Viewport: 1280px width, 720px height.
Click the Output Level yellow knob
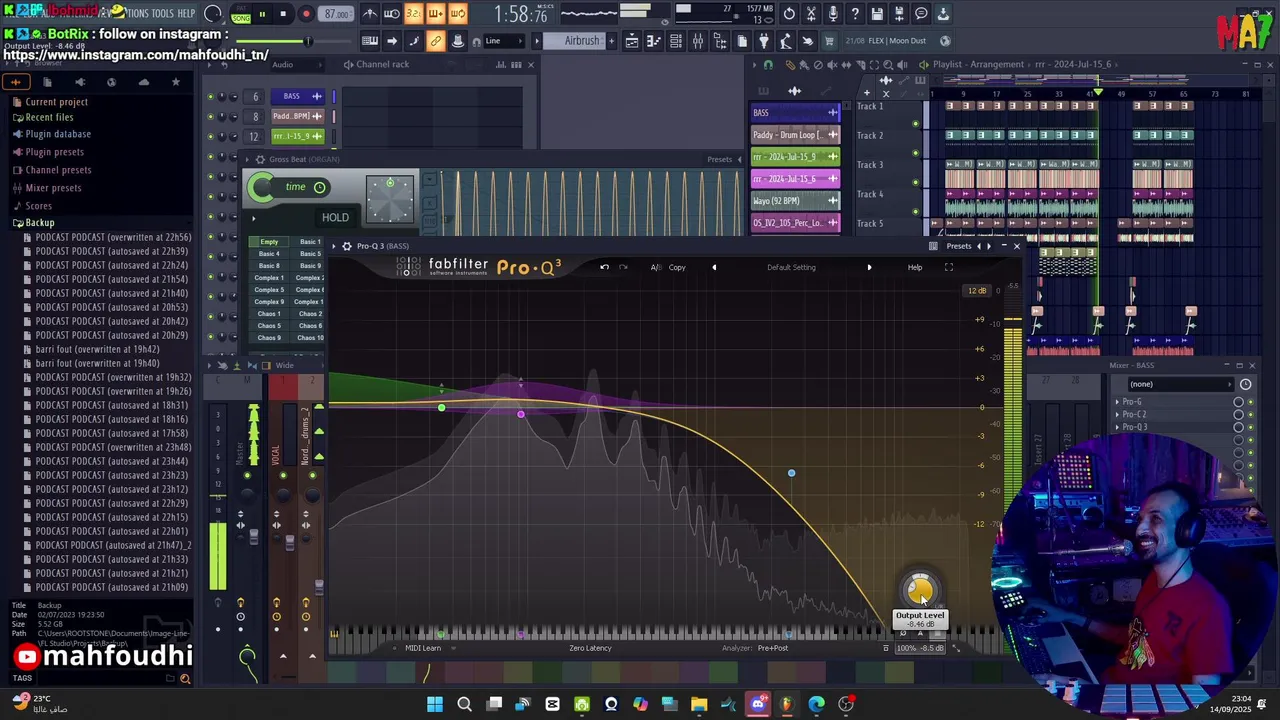pyautogui.click(x=919, y=591)
